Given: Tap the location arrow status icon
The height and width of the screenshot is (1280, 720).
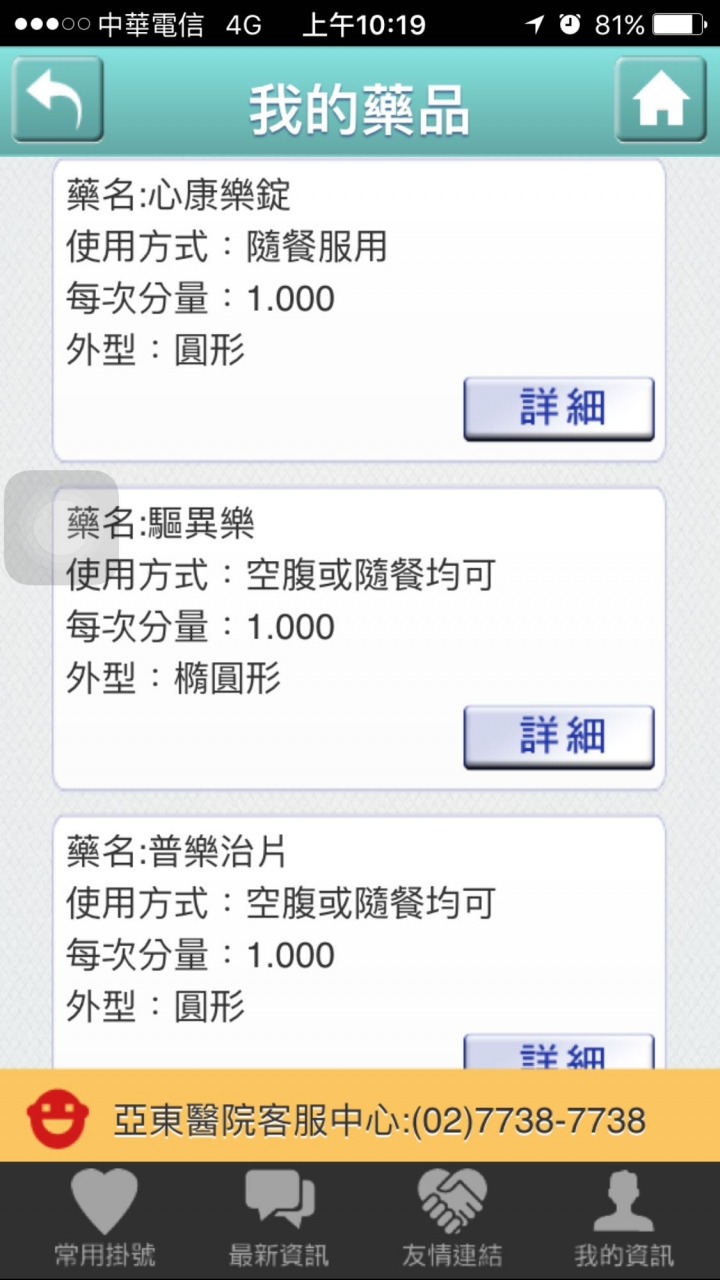Looking at the screenshot, I should [x=535, y=25].
